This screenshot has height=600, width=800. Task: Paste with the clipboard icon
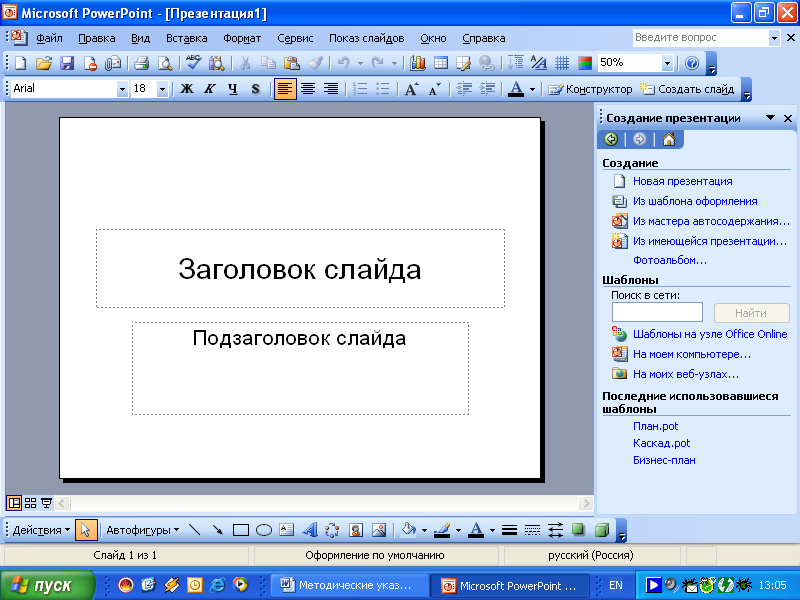tap(291, 63)
